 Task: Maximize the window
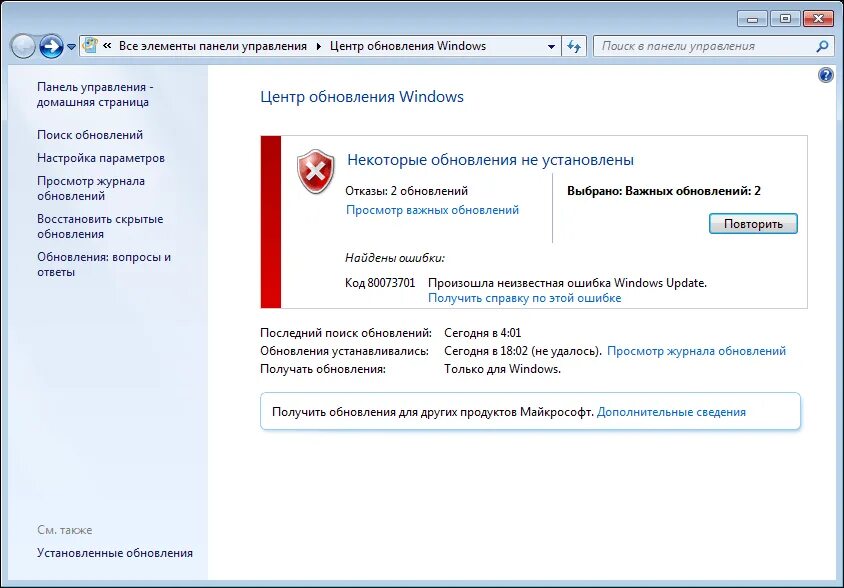click(x=785, y=19)
